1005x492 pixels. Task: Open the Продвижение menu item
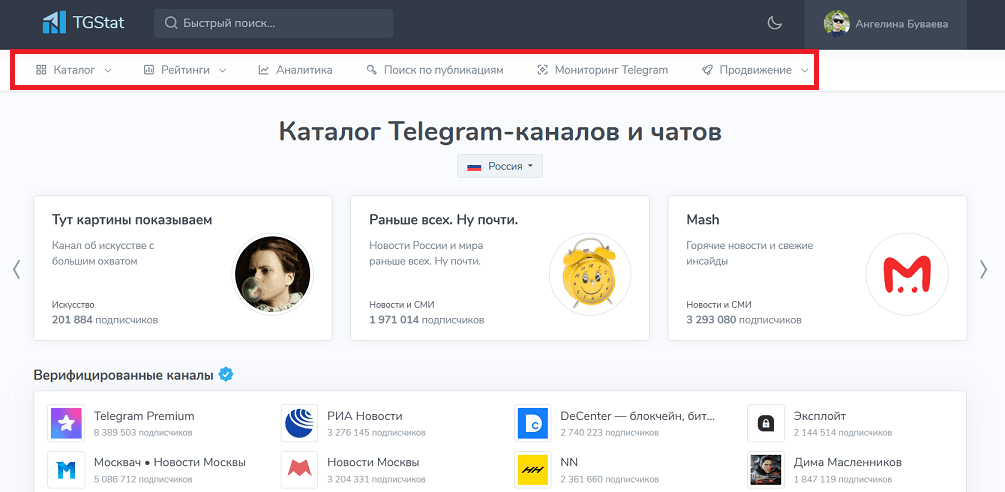point(756,70)
